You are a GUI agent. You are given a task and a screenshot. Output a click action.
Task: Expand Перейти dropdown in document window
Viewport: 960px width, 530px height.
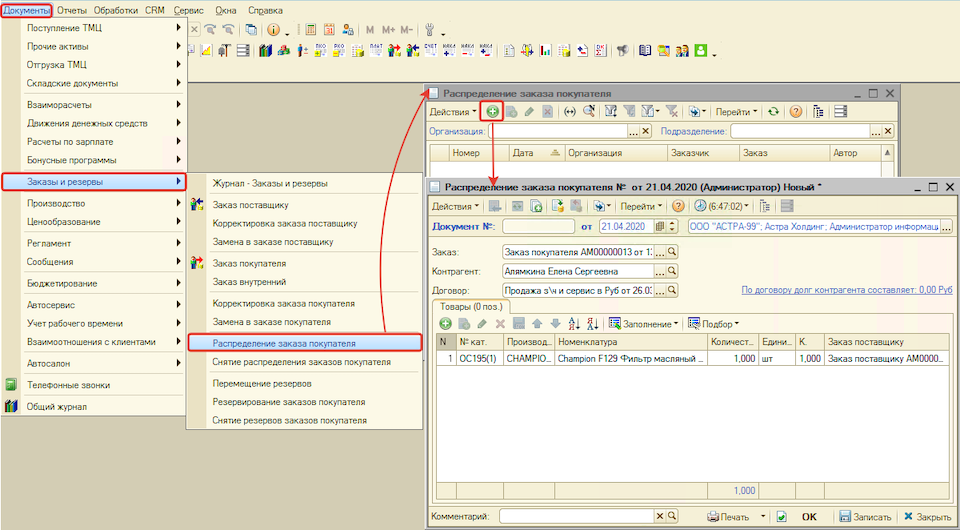pos(641,206)
